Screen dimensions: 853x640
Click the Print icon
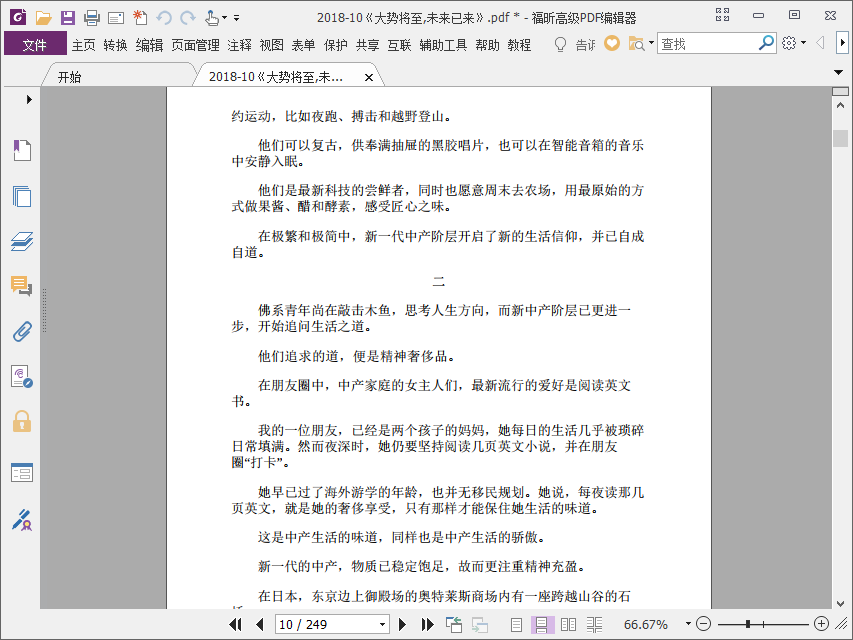[92, 18]
